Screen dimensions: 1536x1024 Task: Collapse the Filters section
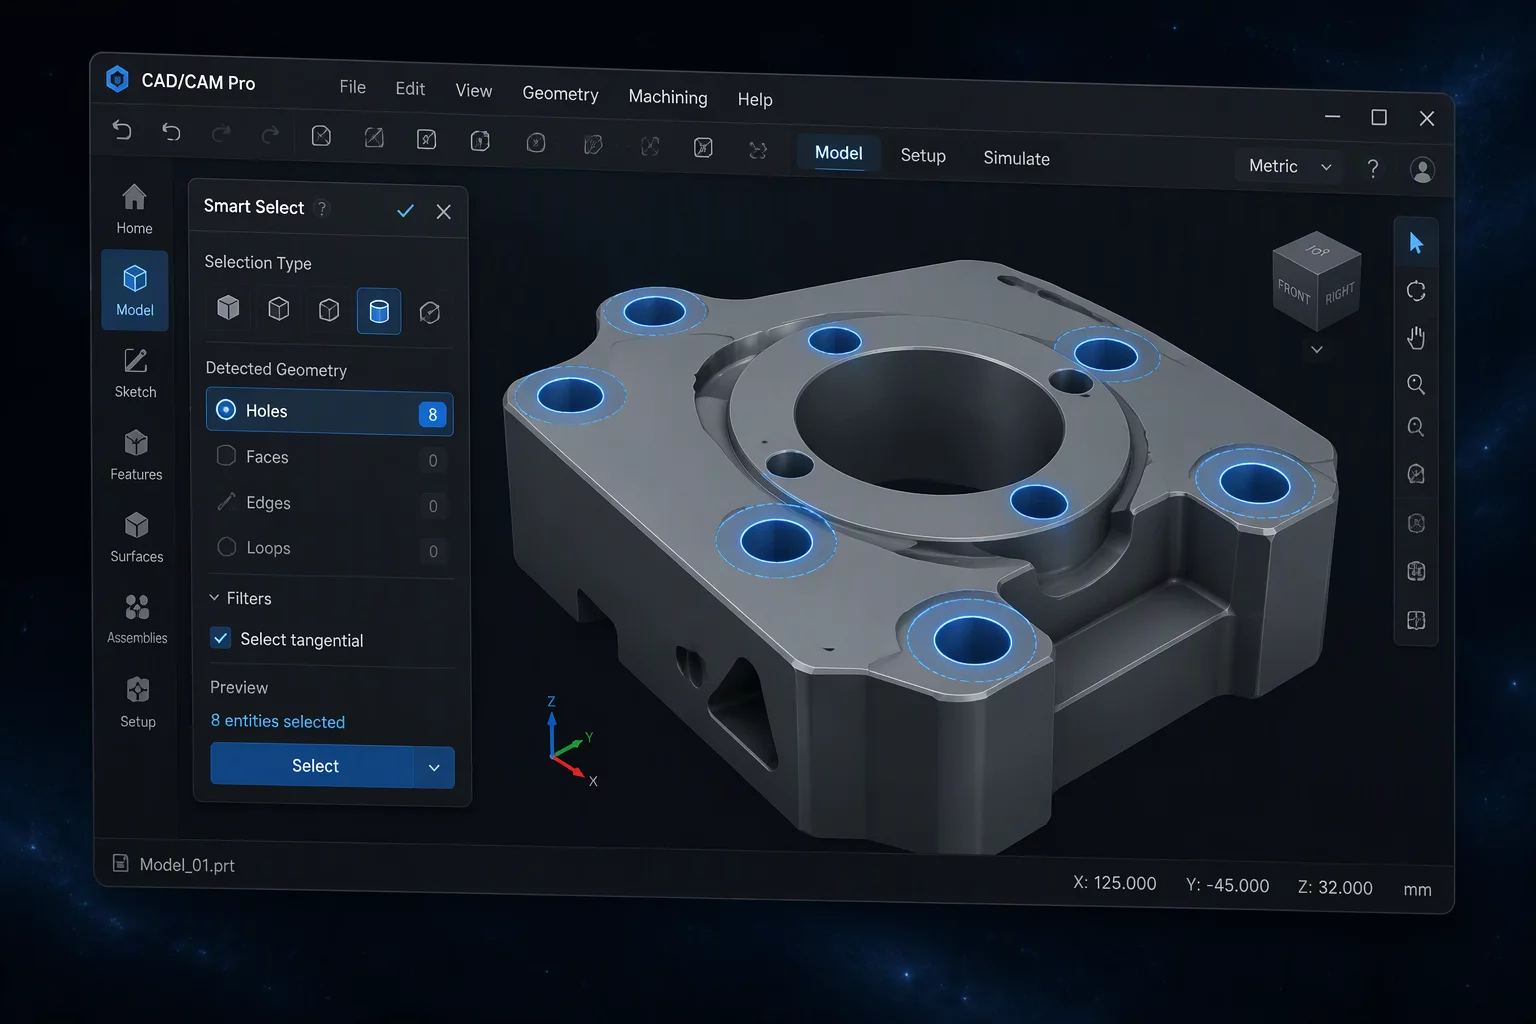(240, 598)
